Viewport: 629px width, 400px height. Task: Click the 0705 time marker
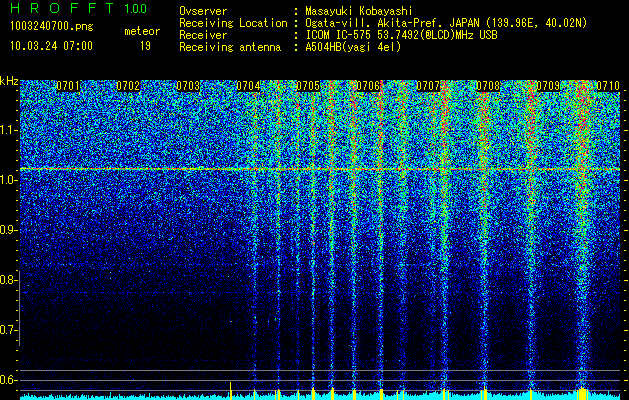[x=308, y=86]
